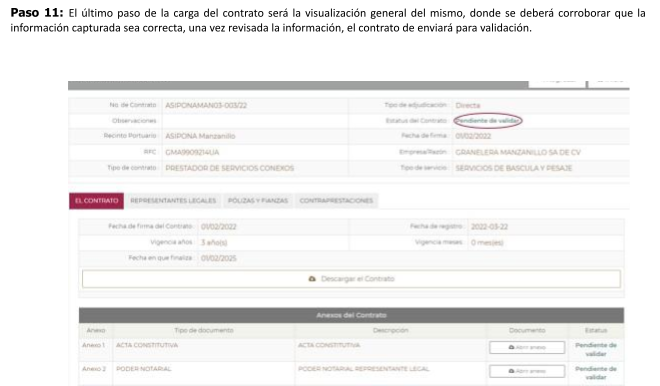This screenshot has height=386, width=660.
Task: Click ACTA CONSTITUTIVA in Tipo de documento column
Action: click(x=147, y=345)
